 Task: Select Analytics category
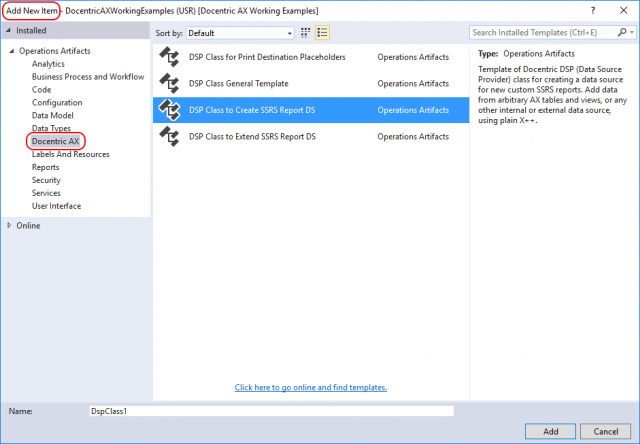pos(48,64)
